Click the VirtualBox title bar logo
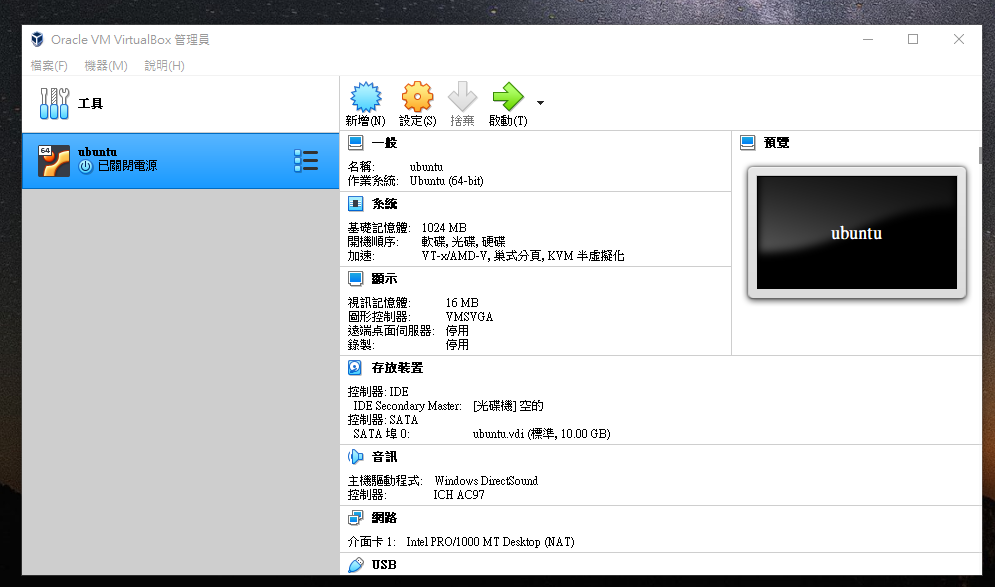This screenshot has width=995, height=587. (37, 39)
